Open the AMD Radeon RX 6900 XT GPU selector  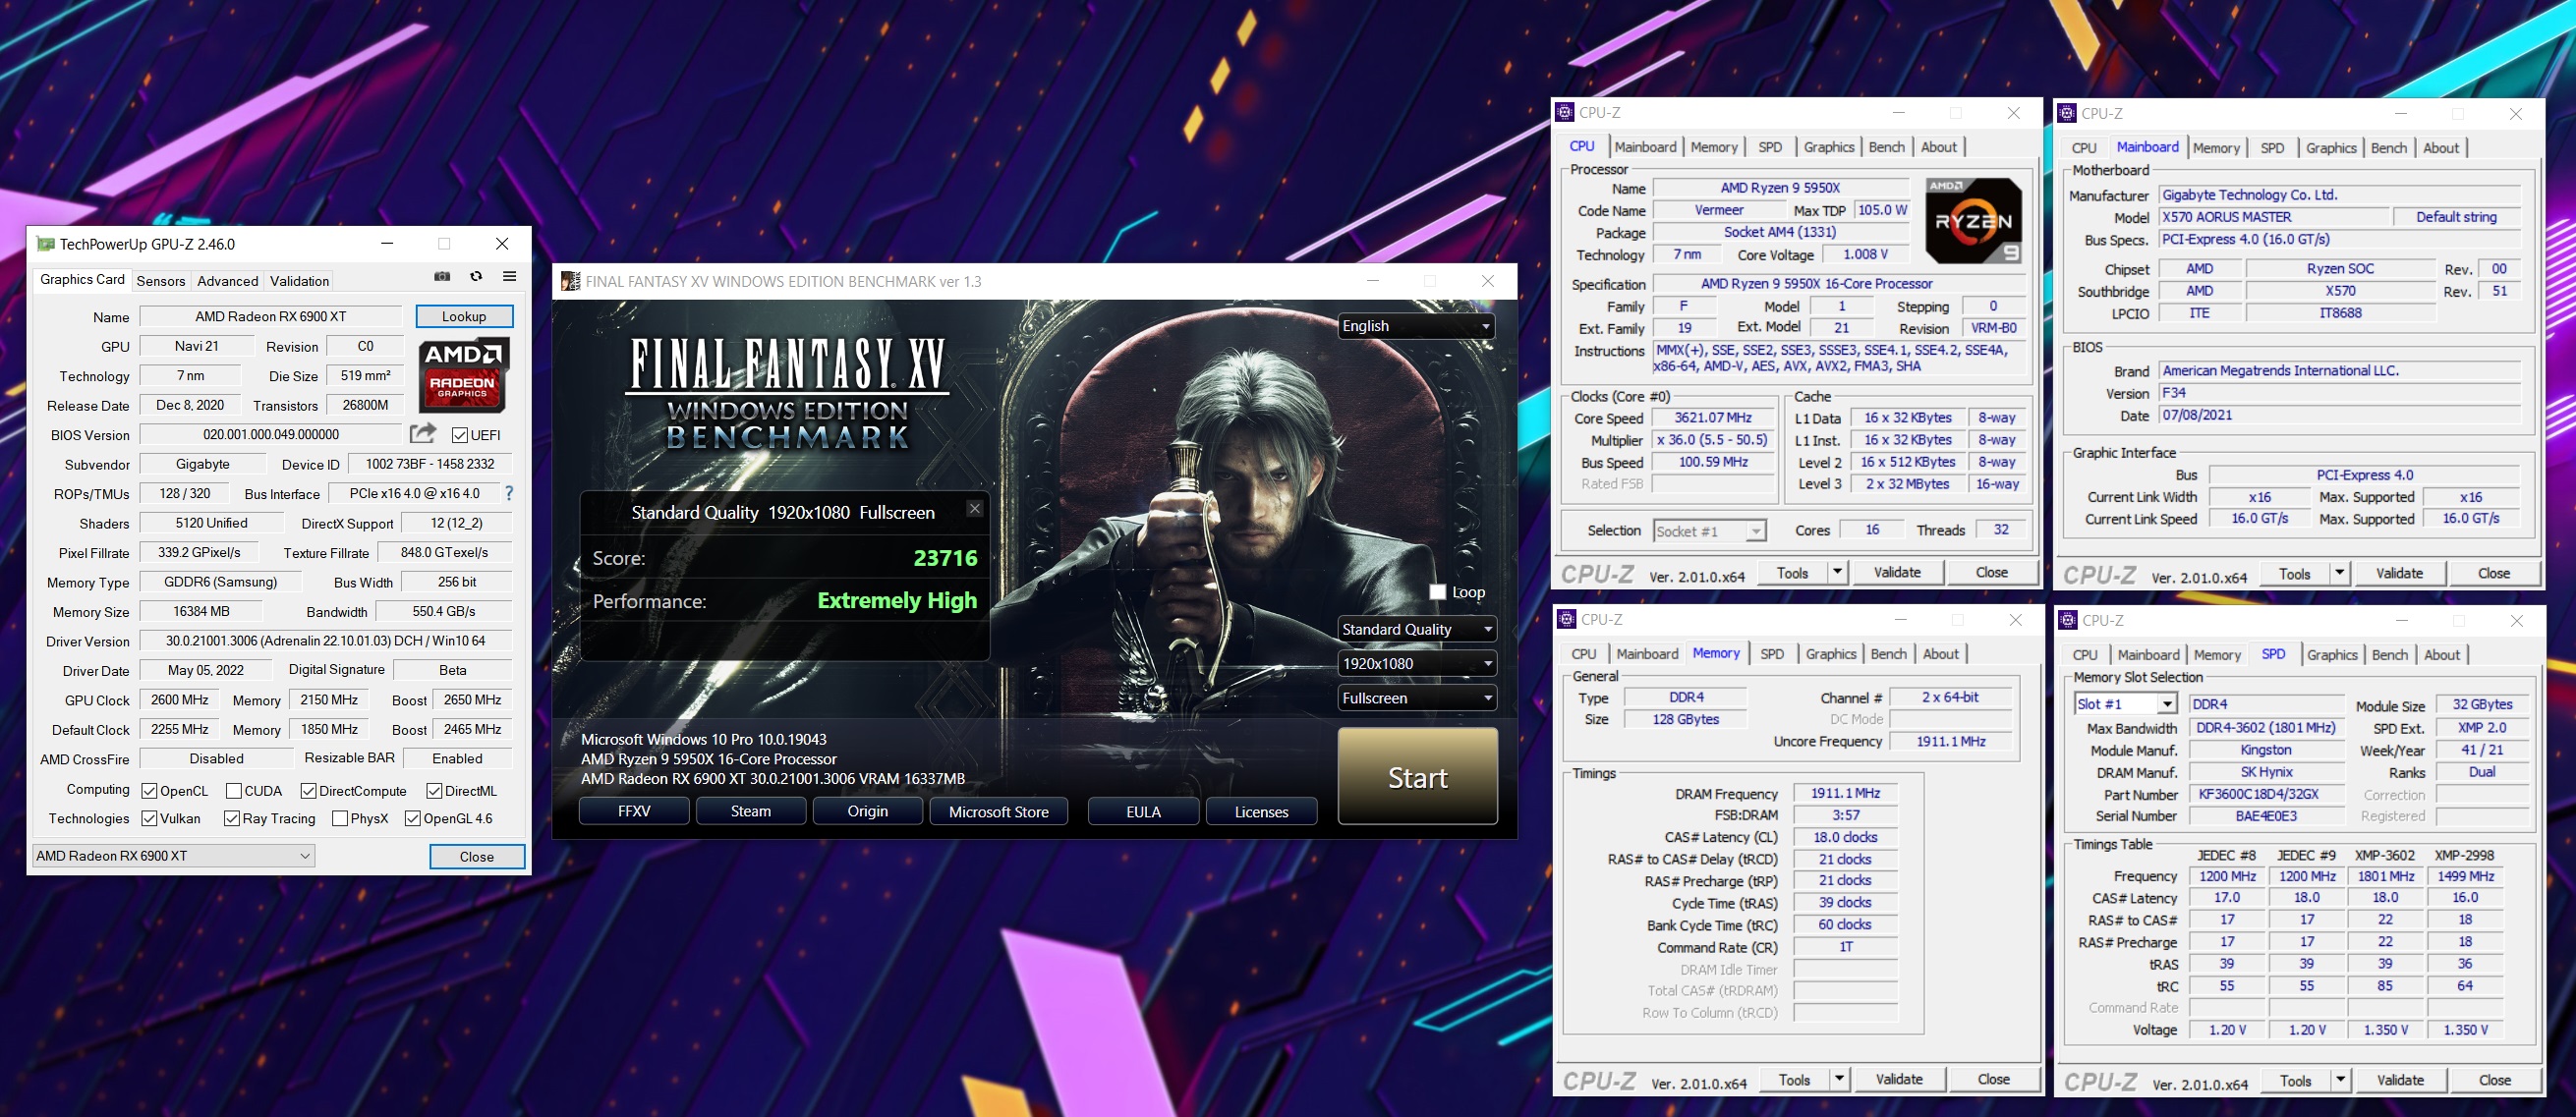point(174,856)
